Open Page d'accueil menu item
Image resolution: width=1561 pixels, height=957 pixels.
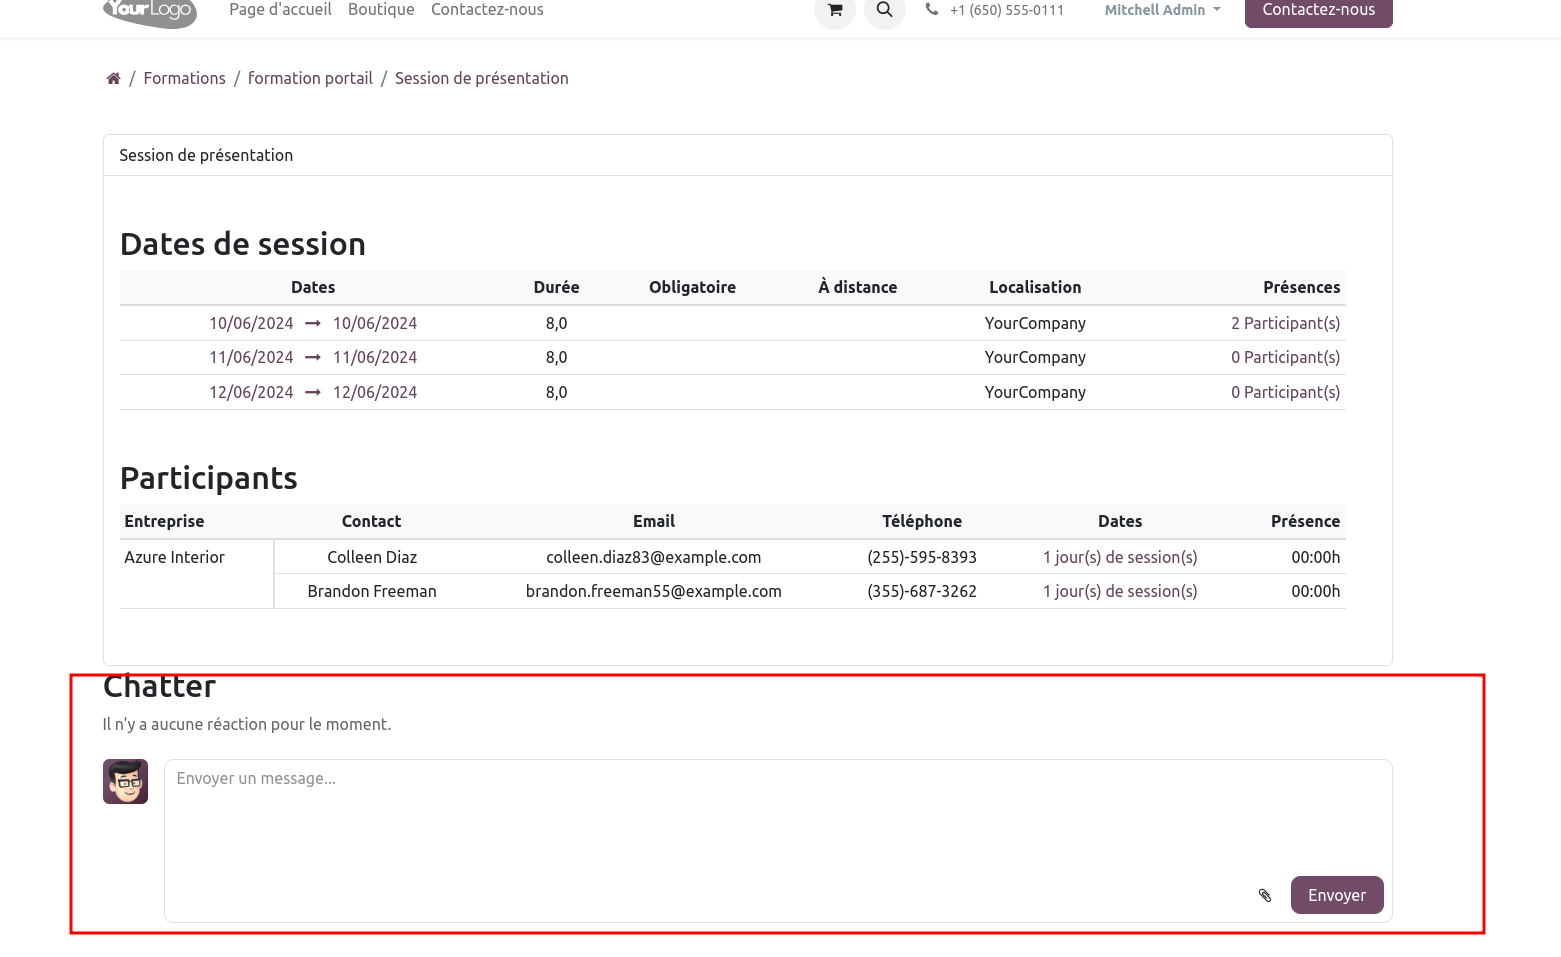[x=280, y=10]
